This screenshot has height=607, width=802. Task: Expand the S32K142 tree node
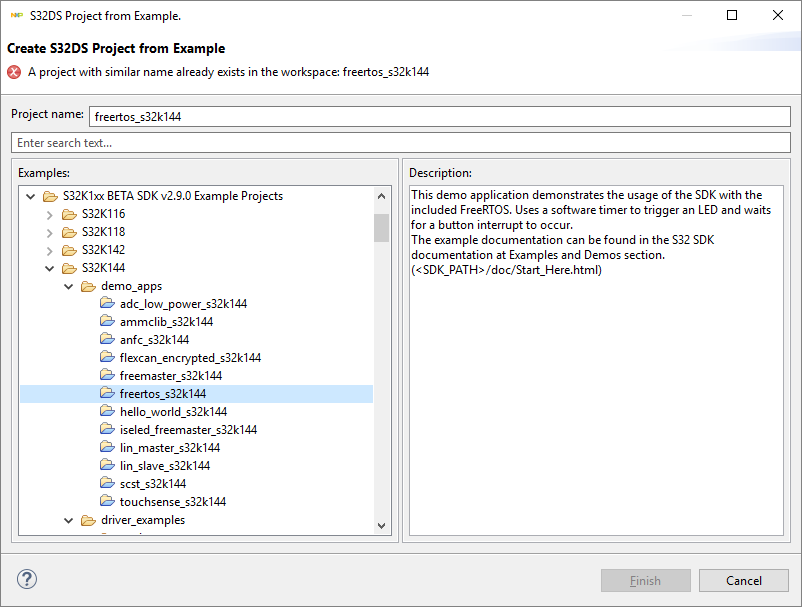tap(50, 251)
